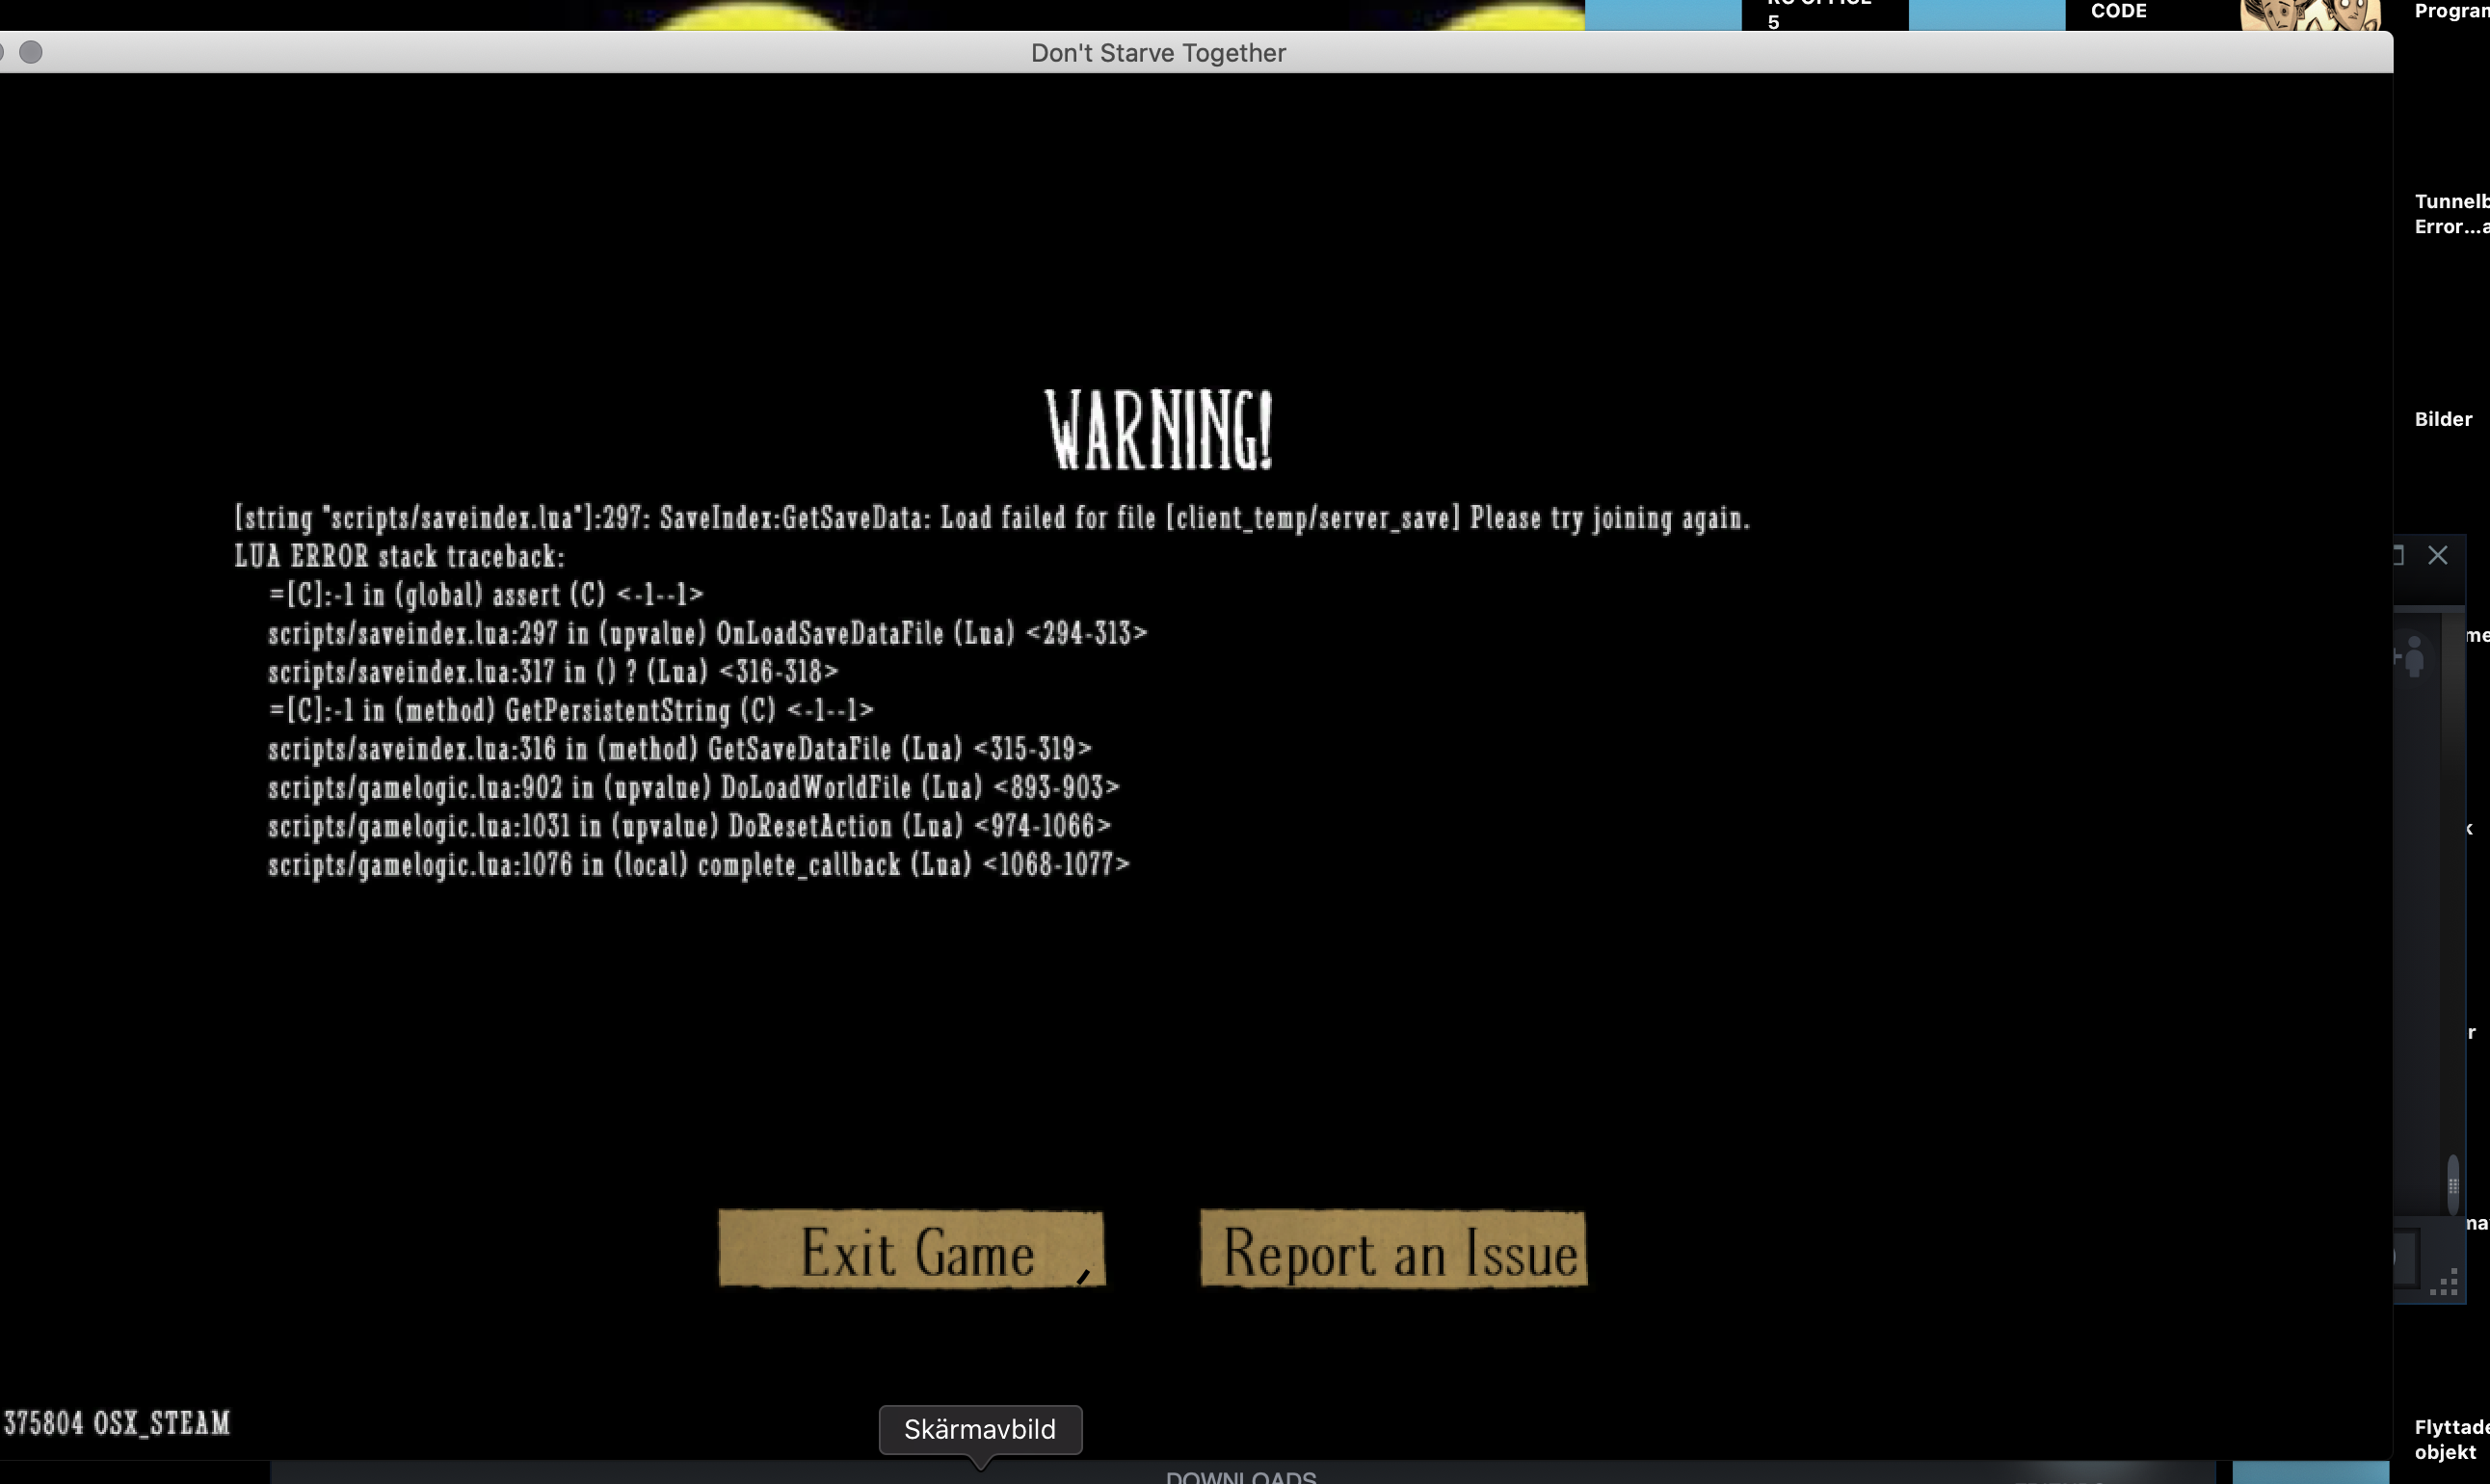Click the Exit Game button
Viewport: 2490px width, 1484px height.
tap(911, 1249)
